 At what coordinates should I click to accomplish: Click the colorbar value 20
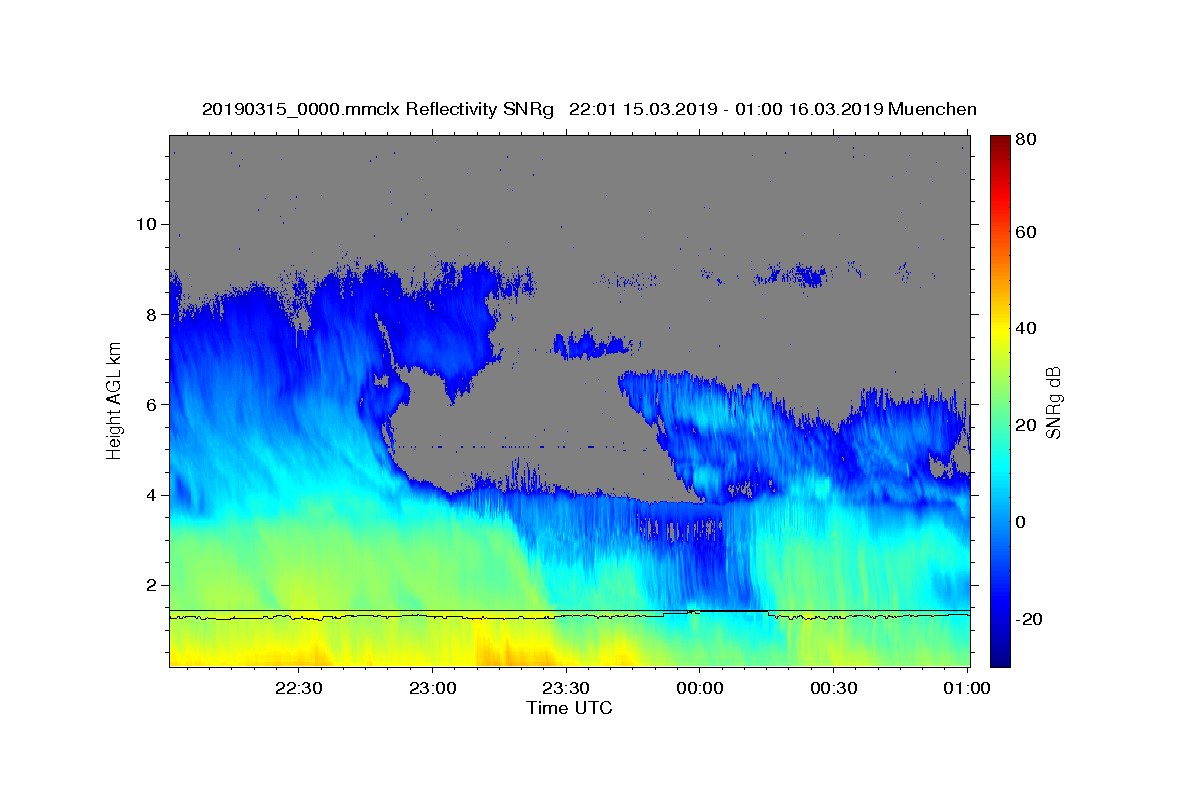(1025, 426)
